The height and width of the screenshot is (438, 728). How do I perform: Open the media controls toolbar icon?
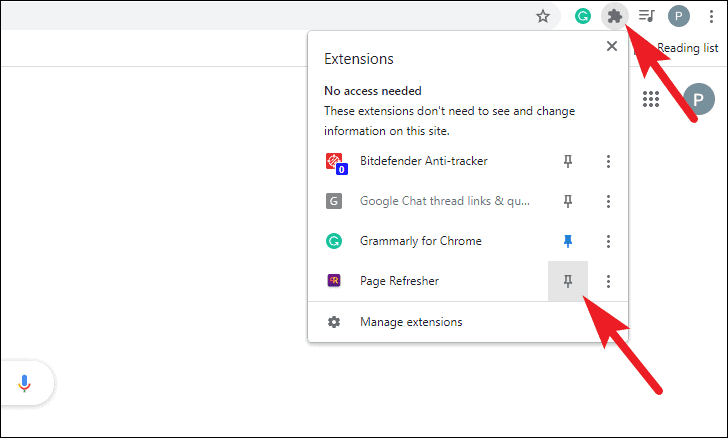tap(646, 16)
